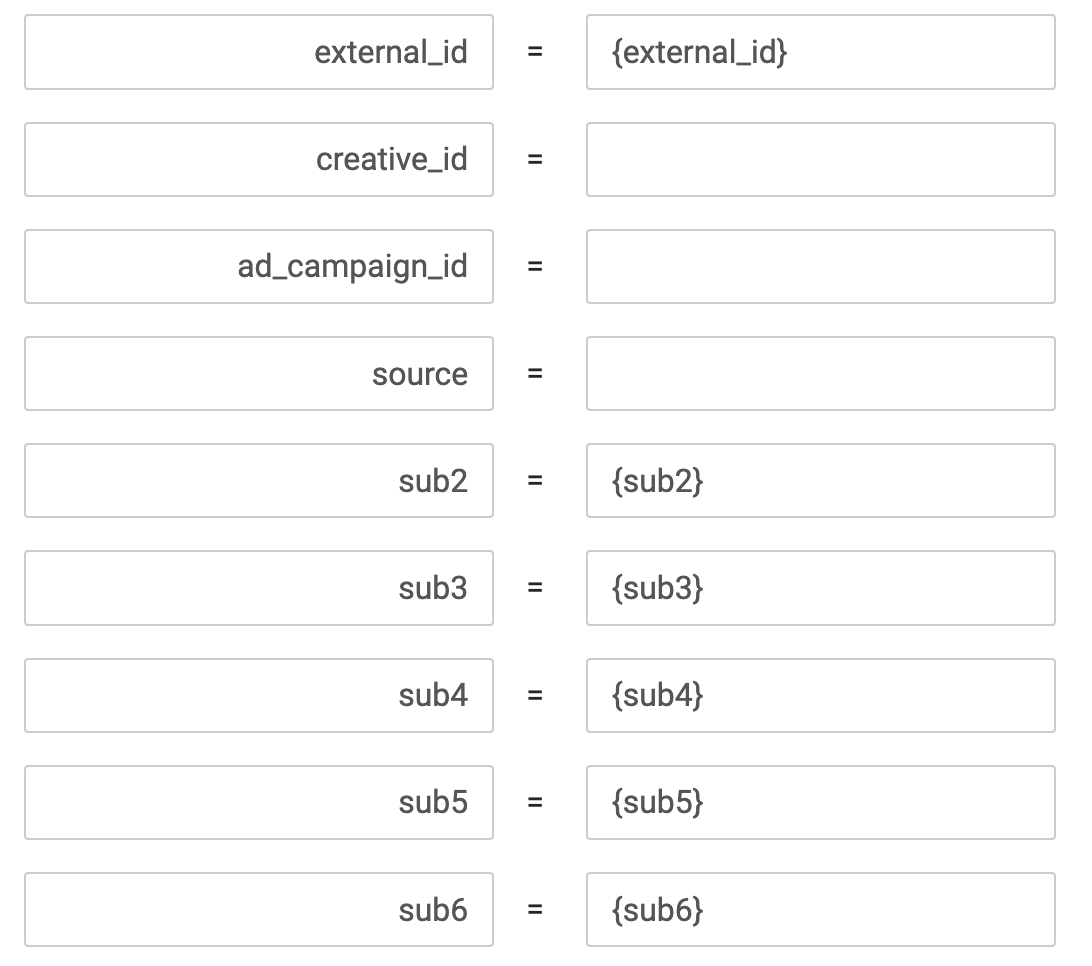Click the empty value field for creative_id
The width and height of the screenshot is (1092, 966).
(820, 159)
